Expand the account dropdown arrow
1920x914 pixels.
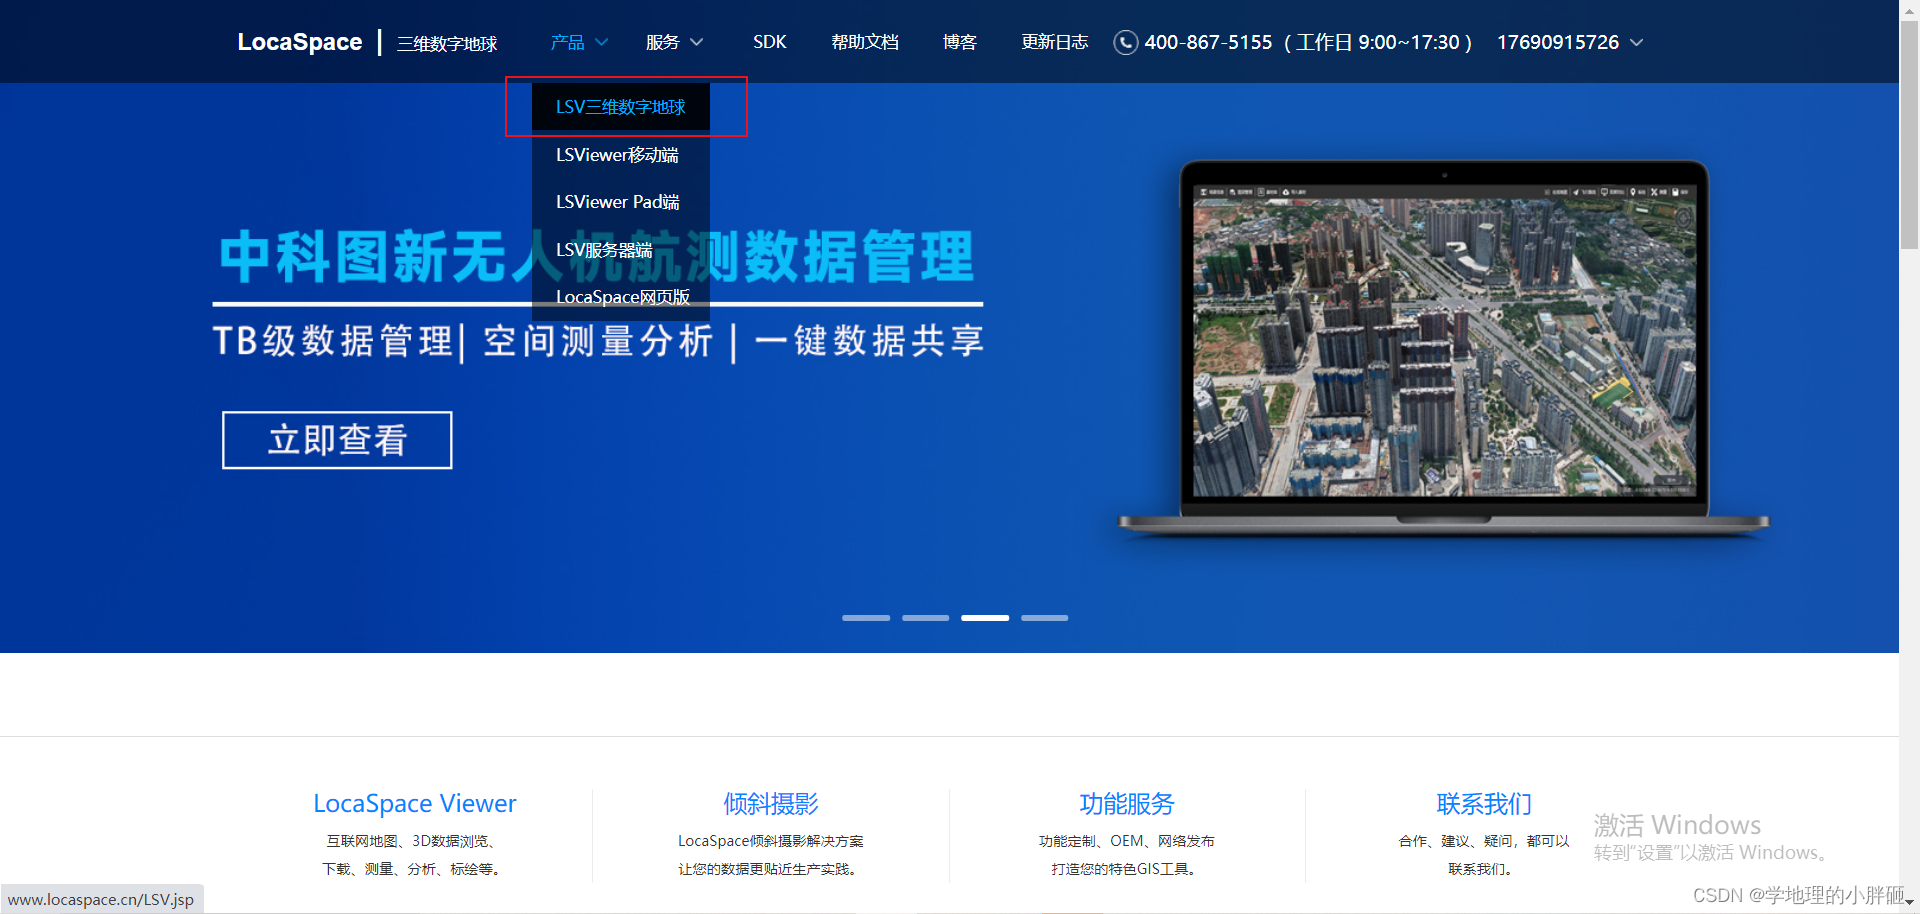(1637, 42)
